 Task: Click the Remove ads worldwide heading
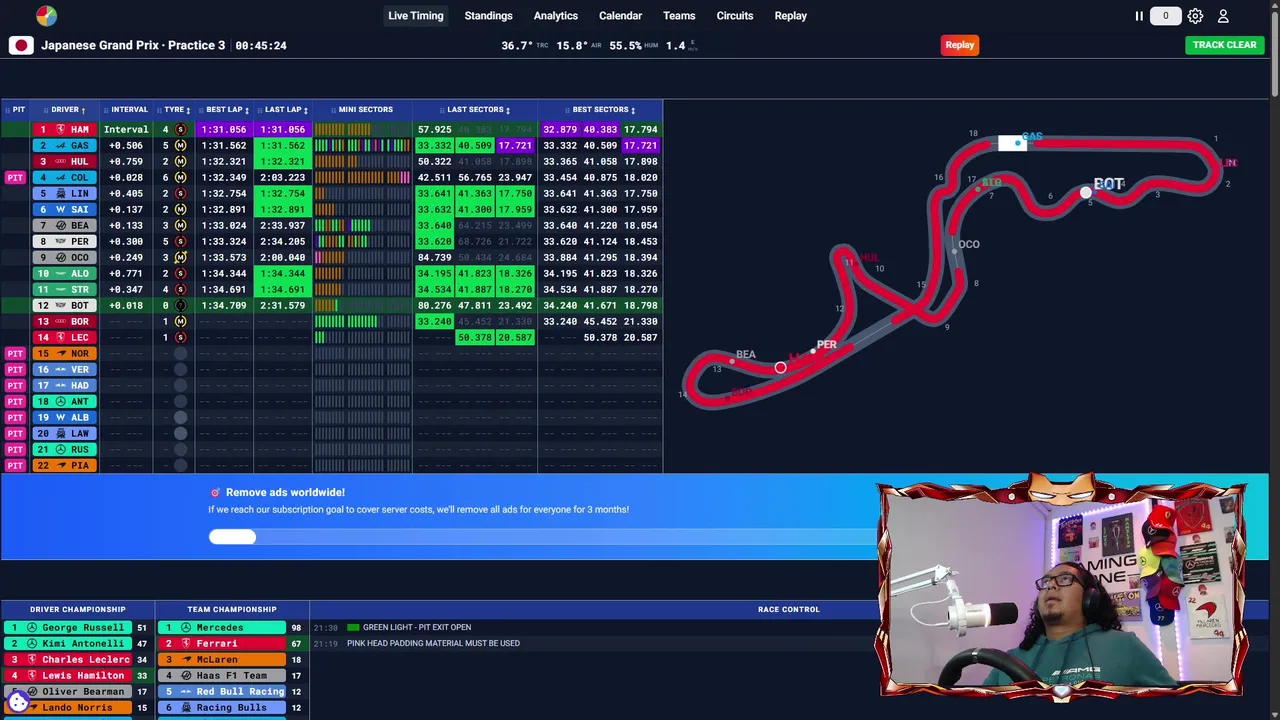coord(285,492)
